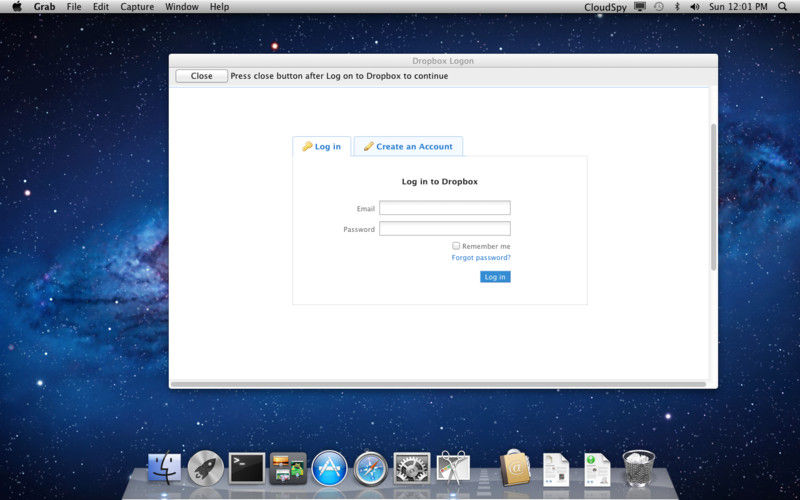Screen dimensions: 800x500
Task: Open Mission Control in the Dock
Action: (288, 468)
